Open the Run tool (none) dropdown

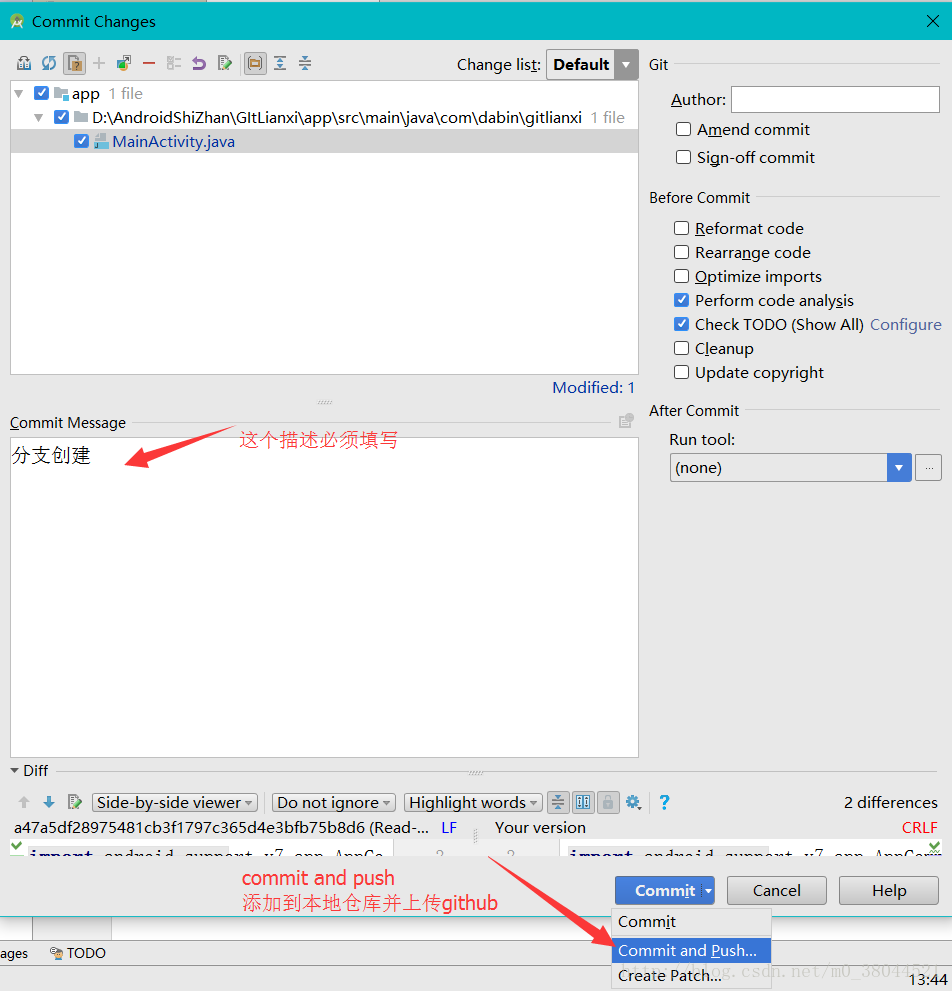tap(790, 468)
